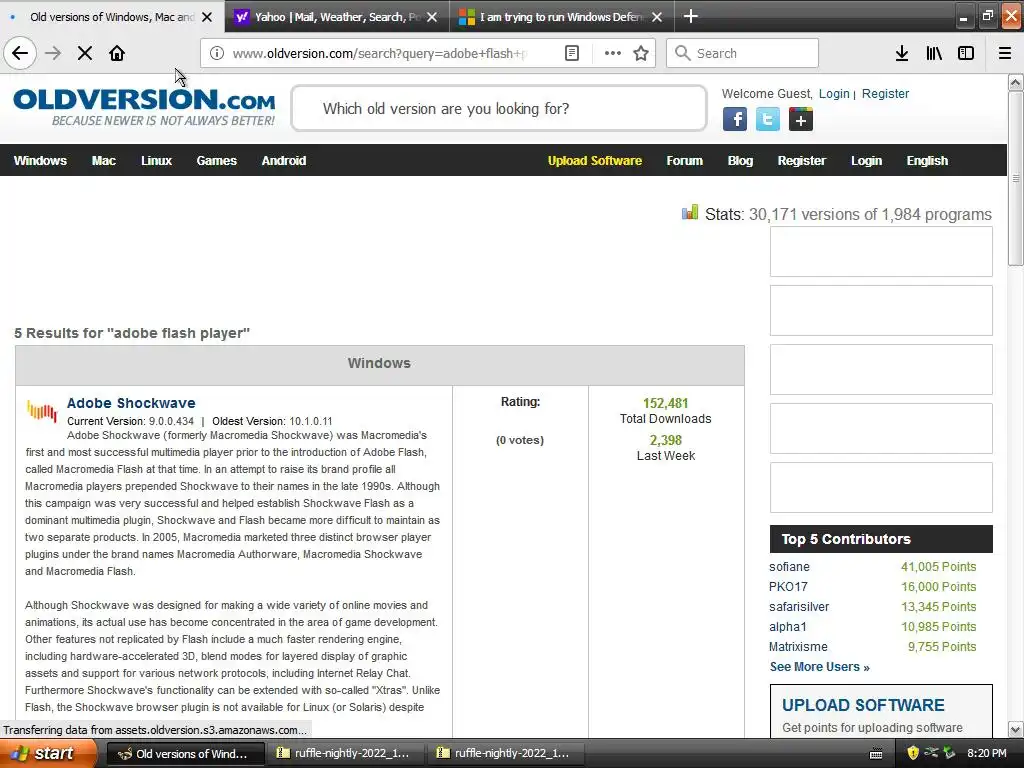Bookmark this page with the star icon

[x=641, y=53]
